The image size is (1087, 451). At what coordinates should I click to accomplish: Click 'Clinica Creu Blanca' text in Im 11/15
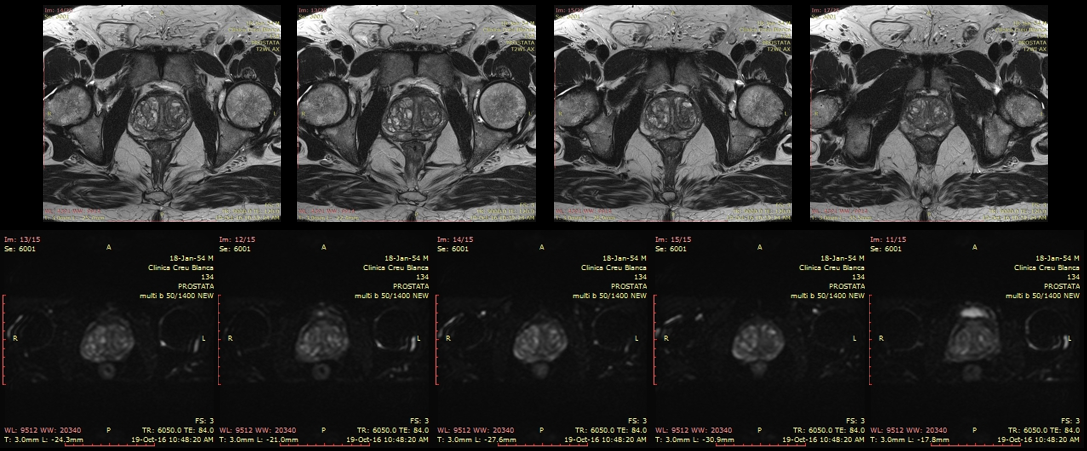point(1050,268)
